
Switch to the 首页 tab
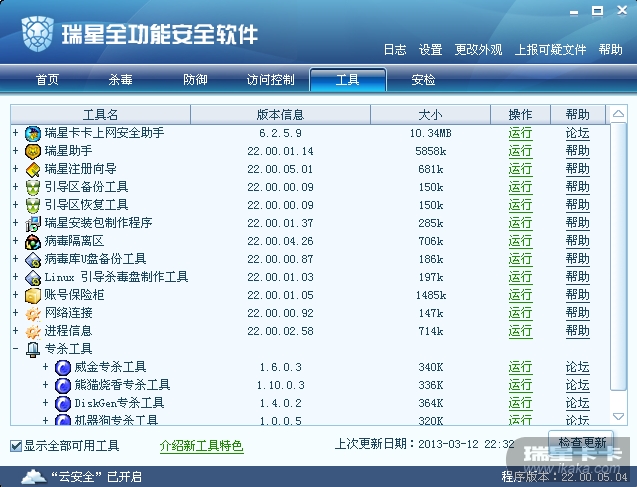click(48, 80)
